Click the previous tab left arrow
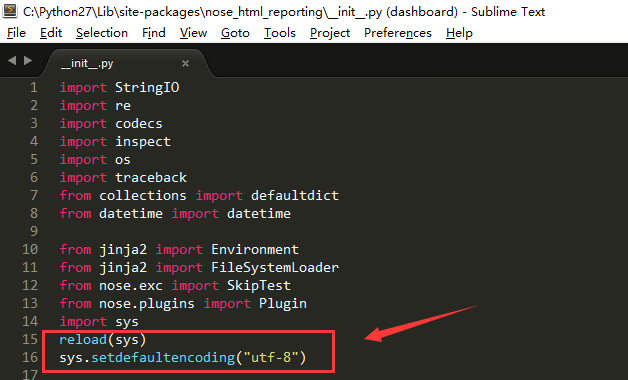Image resolution: width=628 pixels, height=380 pixels. (12, 60)
